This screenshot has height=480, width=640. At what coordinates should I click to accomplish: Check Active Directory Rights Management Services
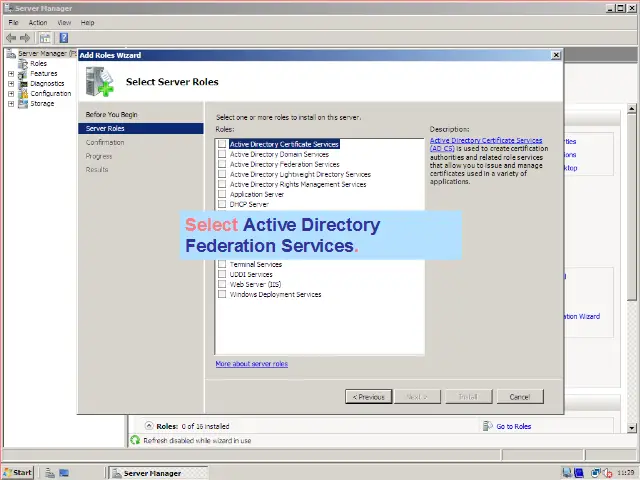(222, 184)
